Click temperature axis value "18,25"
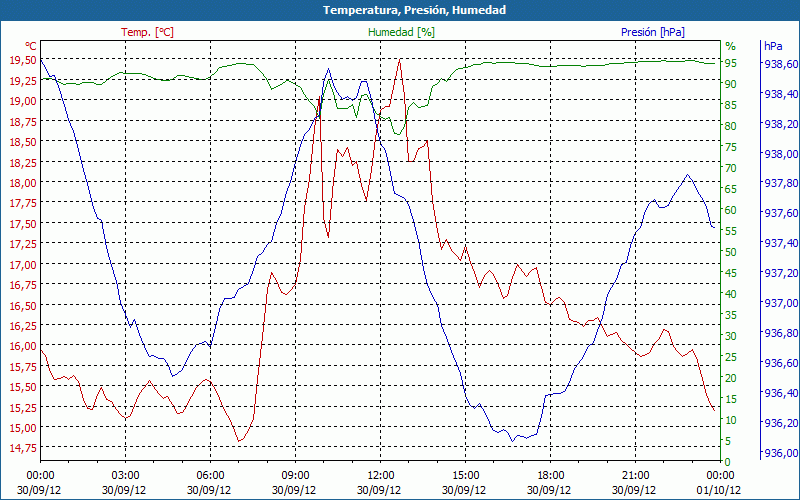This screenshot has width=800, height=500. coord(23,162)
